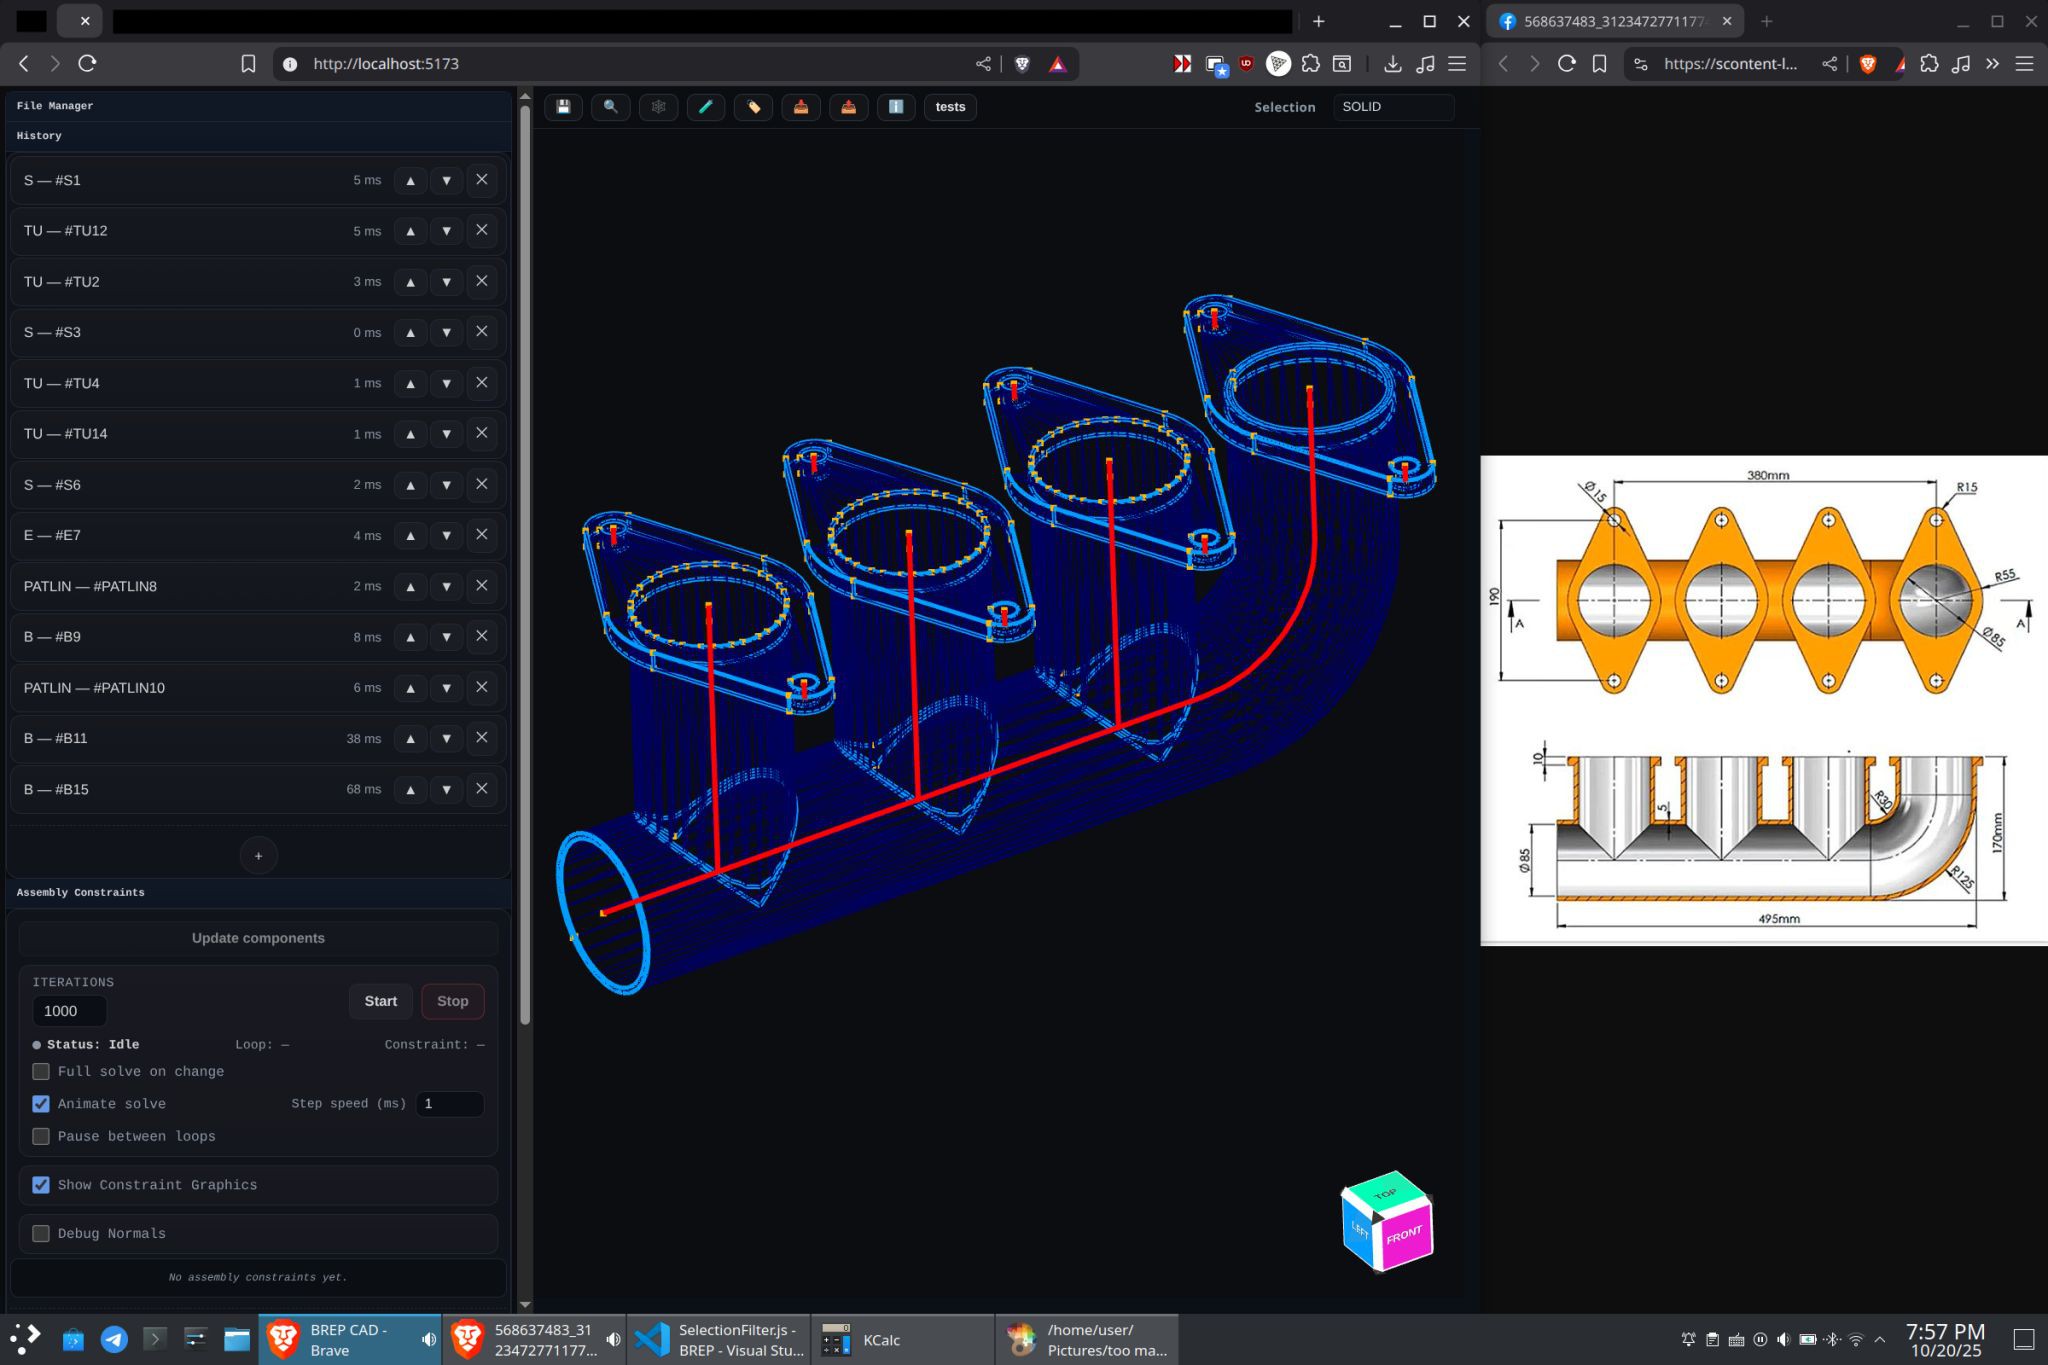The width and height of the screenshot is (2048, 1365).
Task: Click the save floppy disk icon
Action: coord(563,107)
